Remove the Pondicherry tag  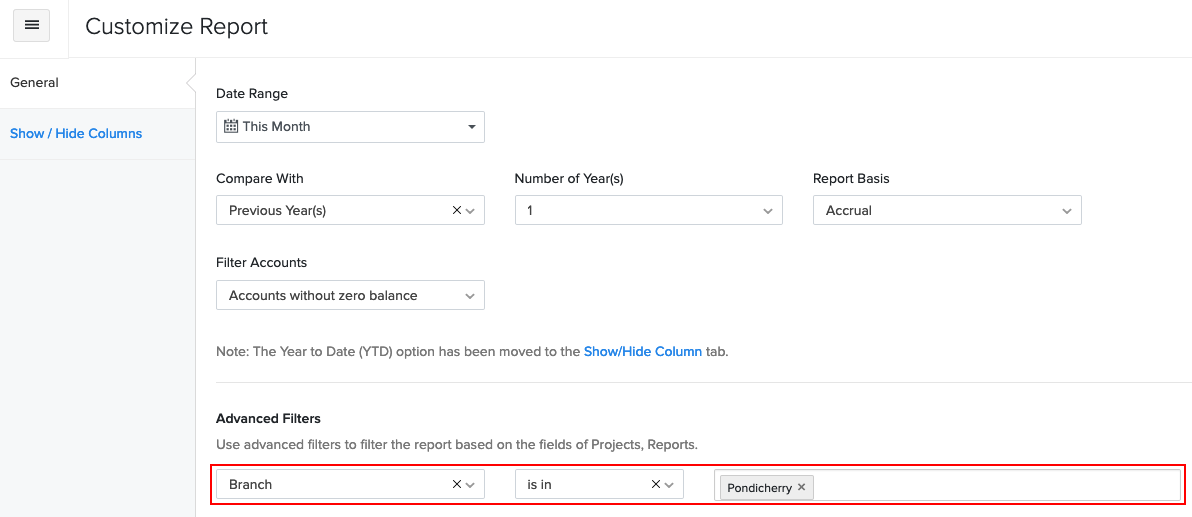(x=802, y=488)
